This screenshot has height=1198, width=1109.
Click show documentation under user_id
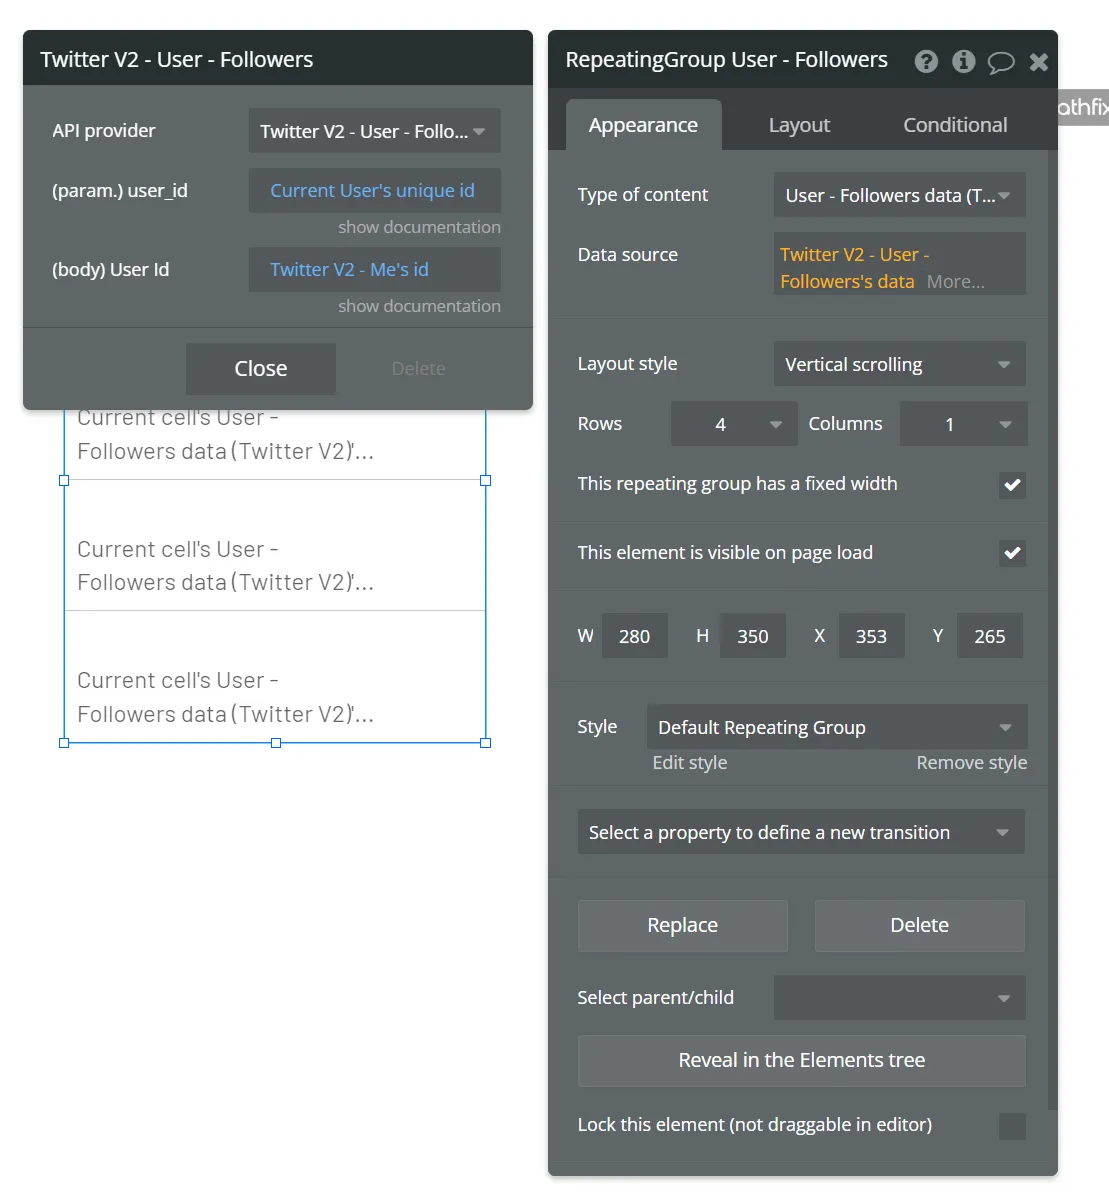pos(419,227)
